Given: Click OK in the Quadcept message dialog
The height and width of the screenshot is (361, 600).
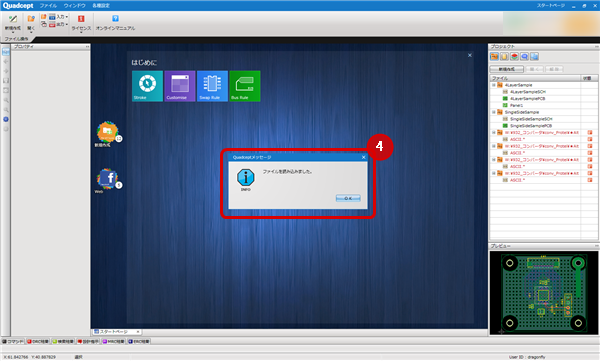Looking at the screenshot, I should point(348,198).
